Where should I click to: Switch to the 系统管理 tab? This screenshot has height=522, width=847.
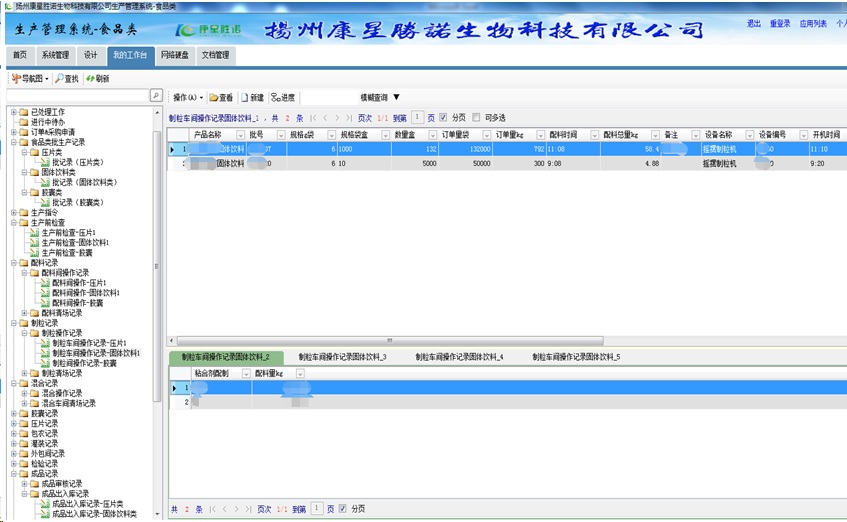click(55, 55)
